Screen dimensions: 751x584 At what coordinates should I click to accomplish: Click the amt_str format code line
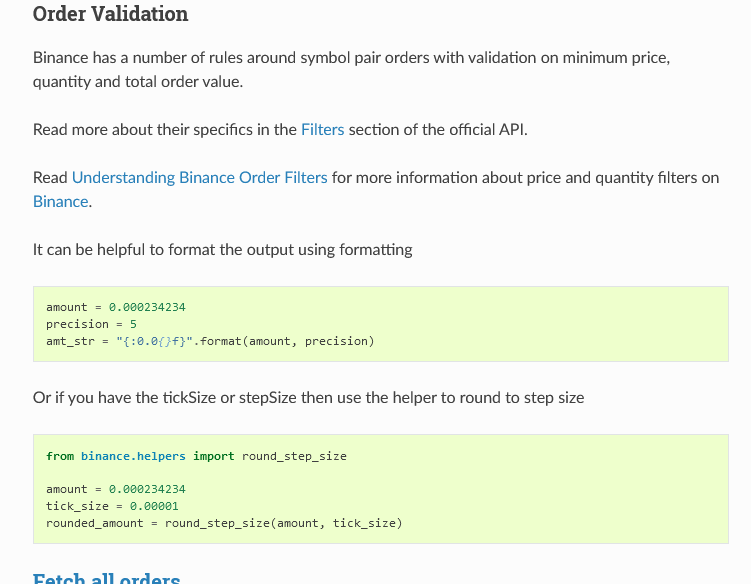[210, 341]
